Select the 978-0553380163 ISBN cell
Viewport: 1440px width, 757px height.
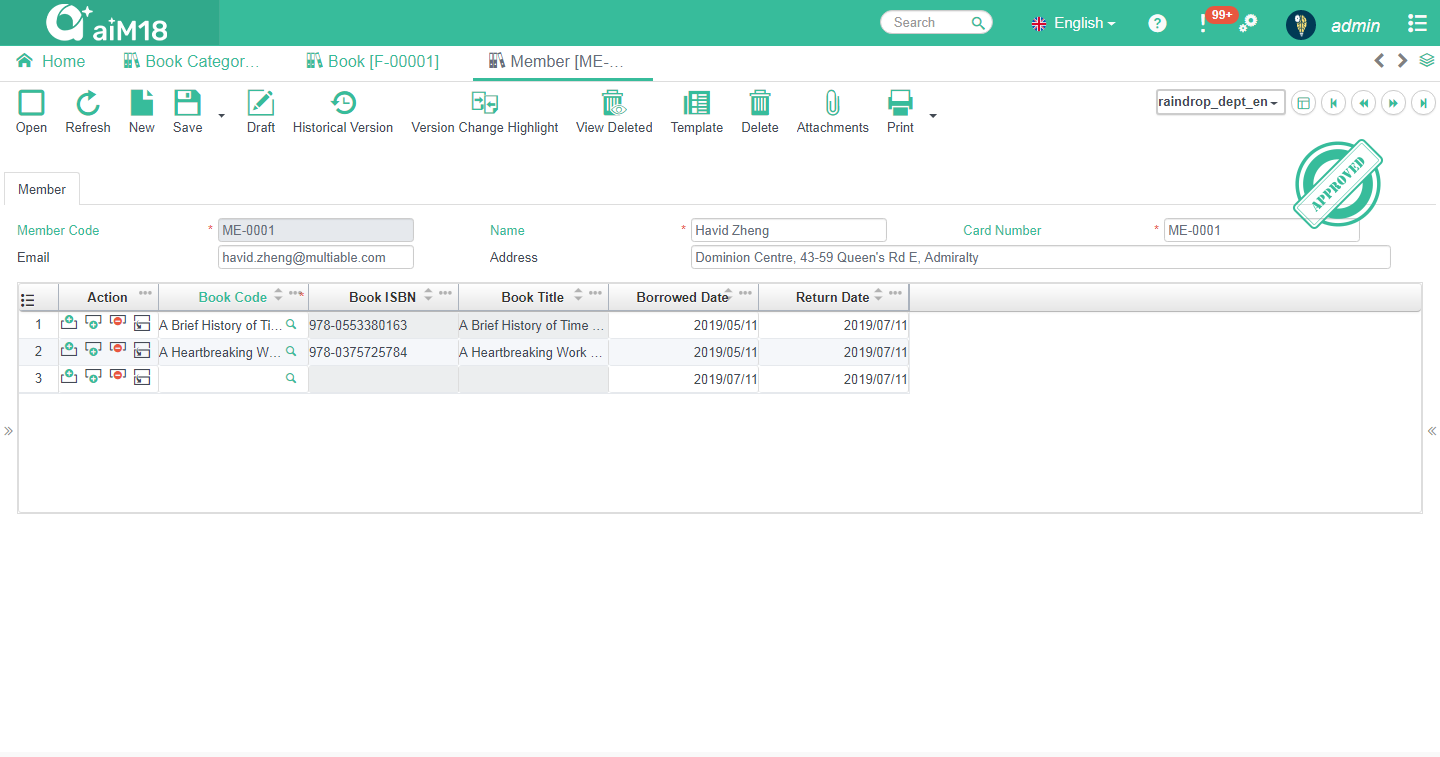pyautogui.click(x=383, y=325)
